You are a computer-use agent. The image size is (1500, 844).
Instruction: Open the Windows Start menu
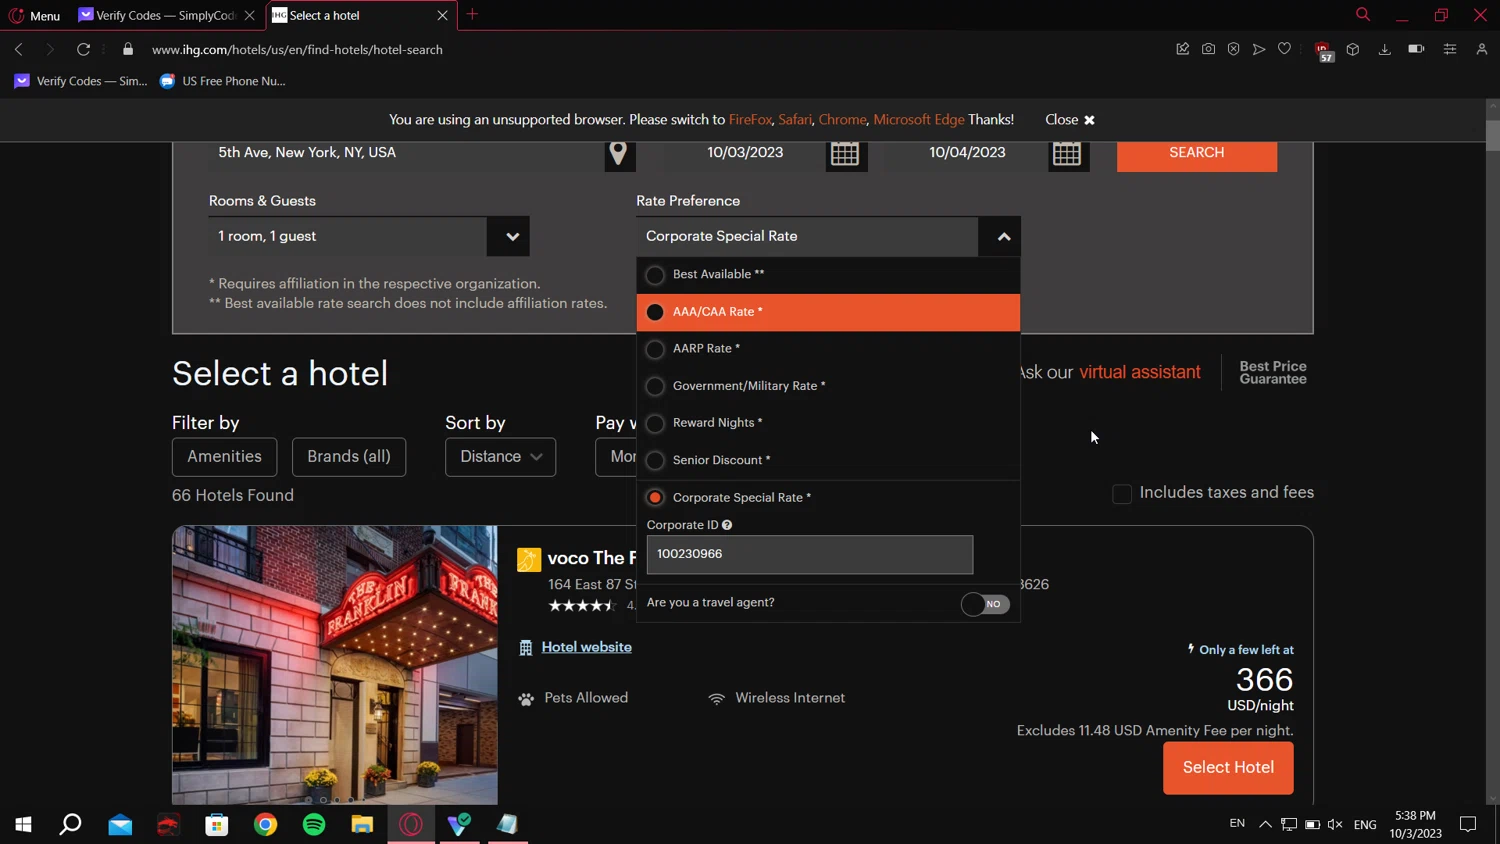coord(23,825)
